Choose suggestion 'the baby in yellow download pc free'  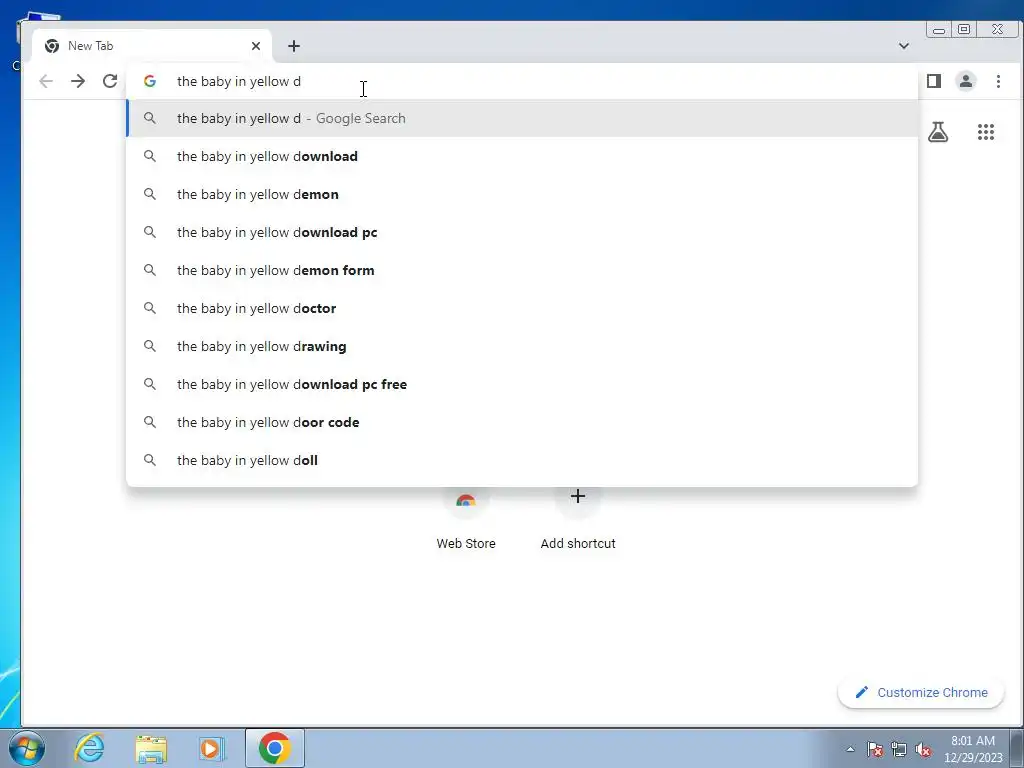click(522, 384)
